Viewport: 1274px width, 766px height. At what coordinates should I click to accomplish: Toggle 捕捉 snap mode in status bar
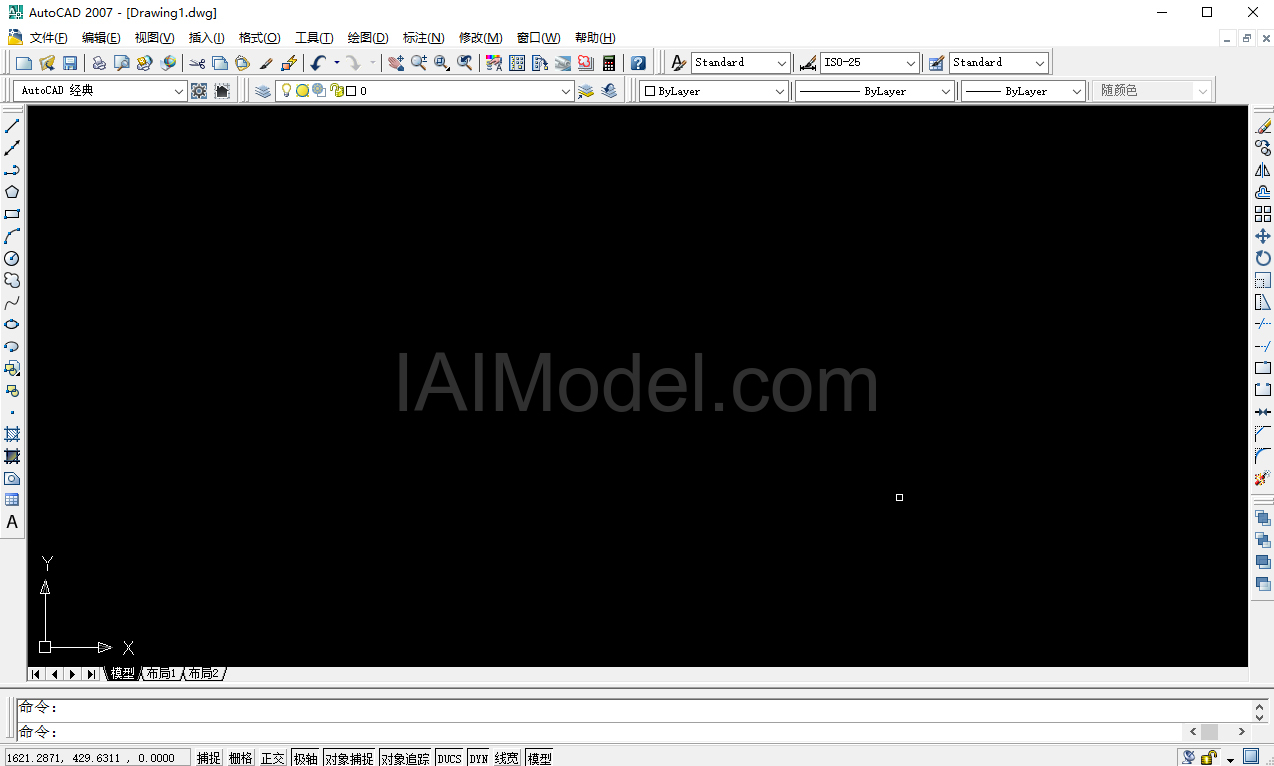208,758
